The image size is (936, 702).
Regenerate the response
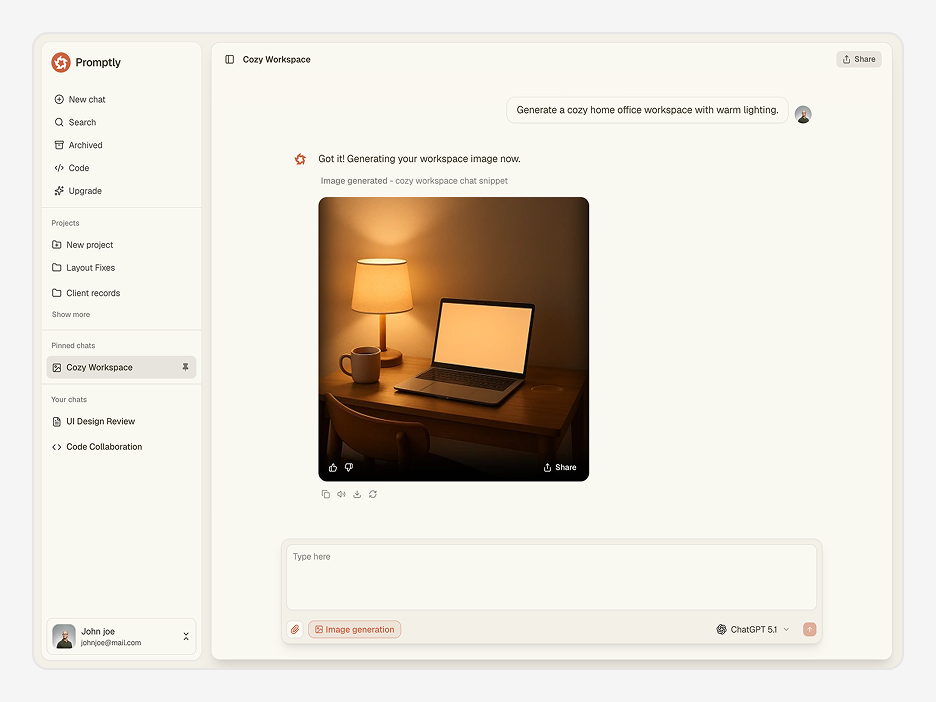[x=373, y=494]
